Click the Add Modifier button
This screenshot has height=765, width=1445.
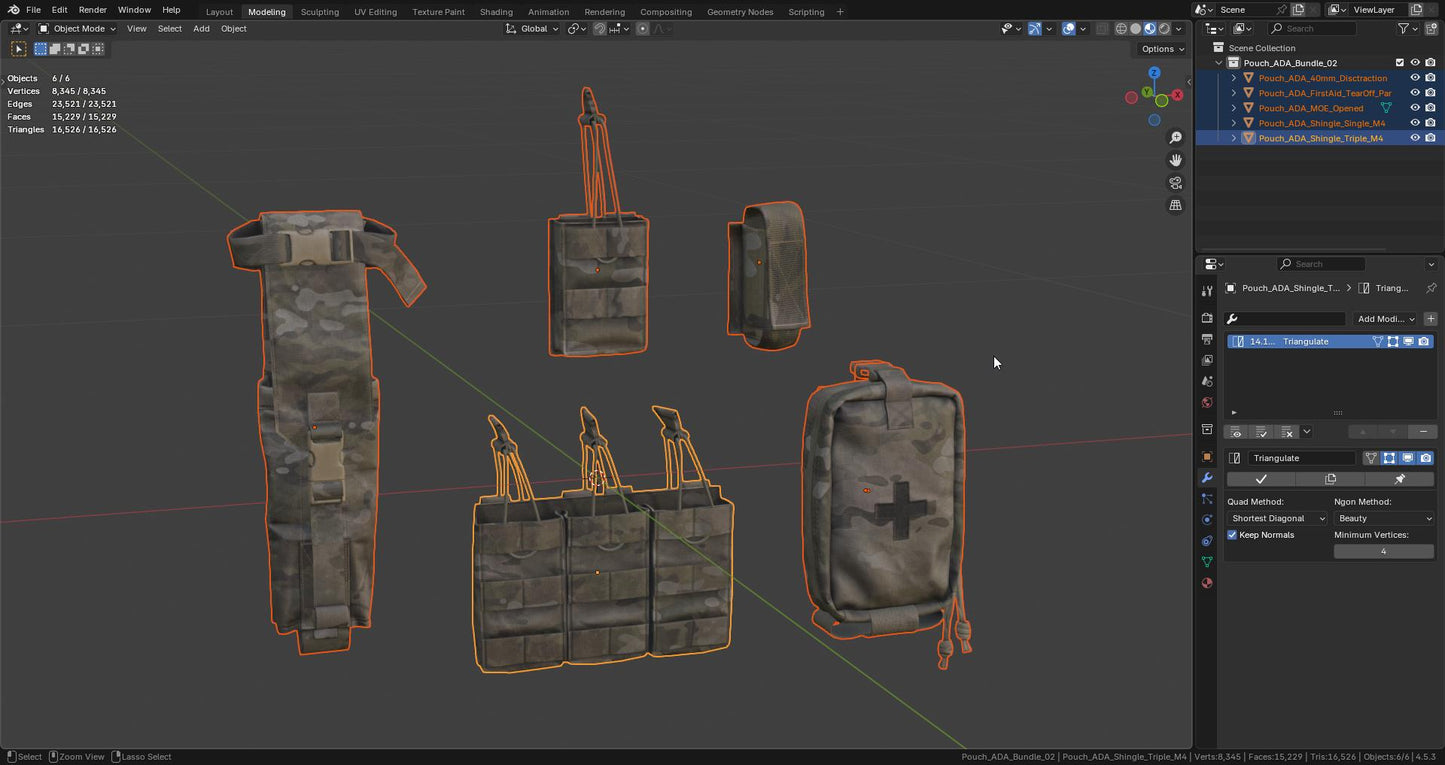coord(1385,319)
